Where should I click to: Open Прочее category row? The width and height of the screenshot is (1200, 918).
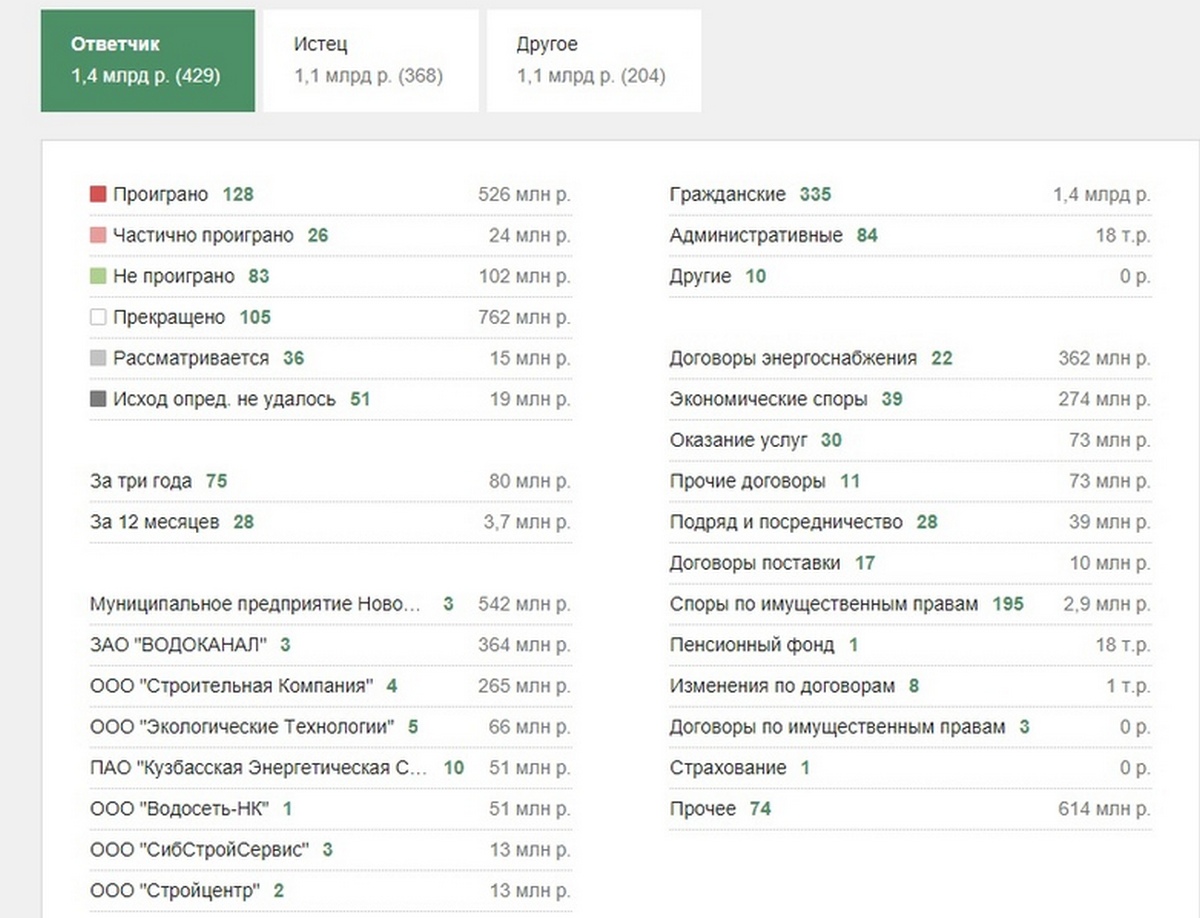pyautogui.click(x=911, y=809)
